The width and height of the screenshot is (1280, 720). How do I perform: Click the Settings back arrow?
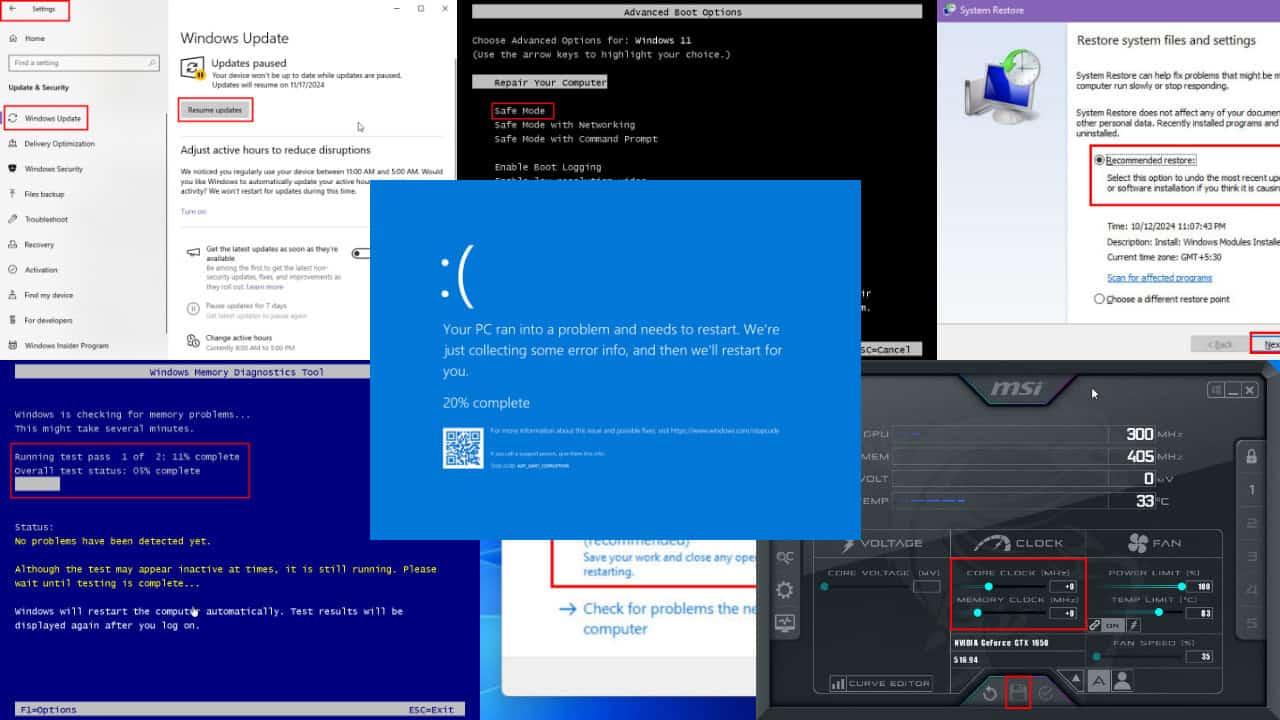click(x=13, y=9)
